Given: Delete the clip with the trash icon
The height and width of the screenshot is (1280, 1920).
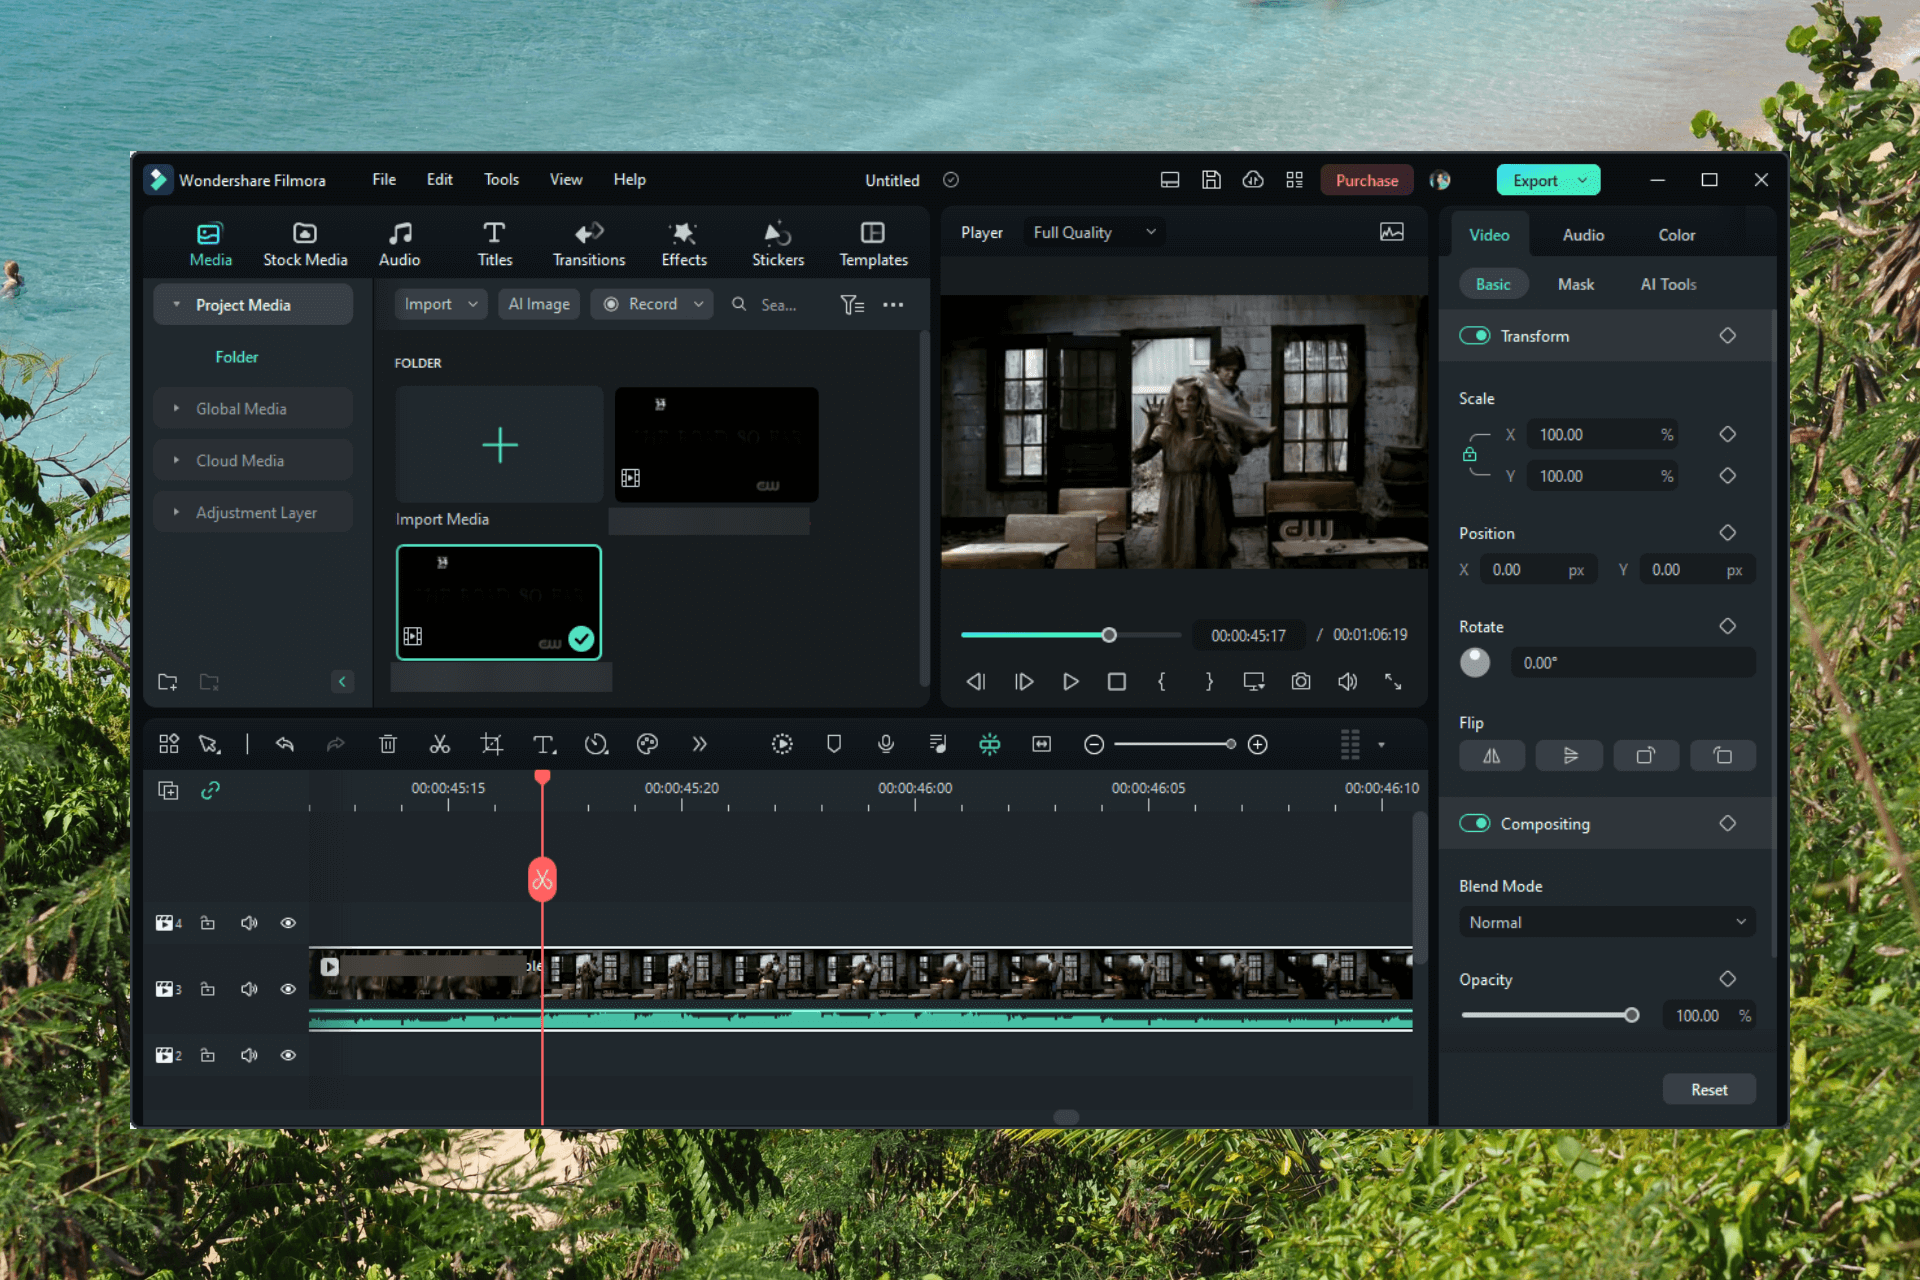Looking at the screenshot, I should tap(388, 744).
